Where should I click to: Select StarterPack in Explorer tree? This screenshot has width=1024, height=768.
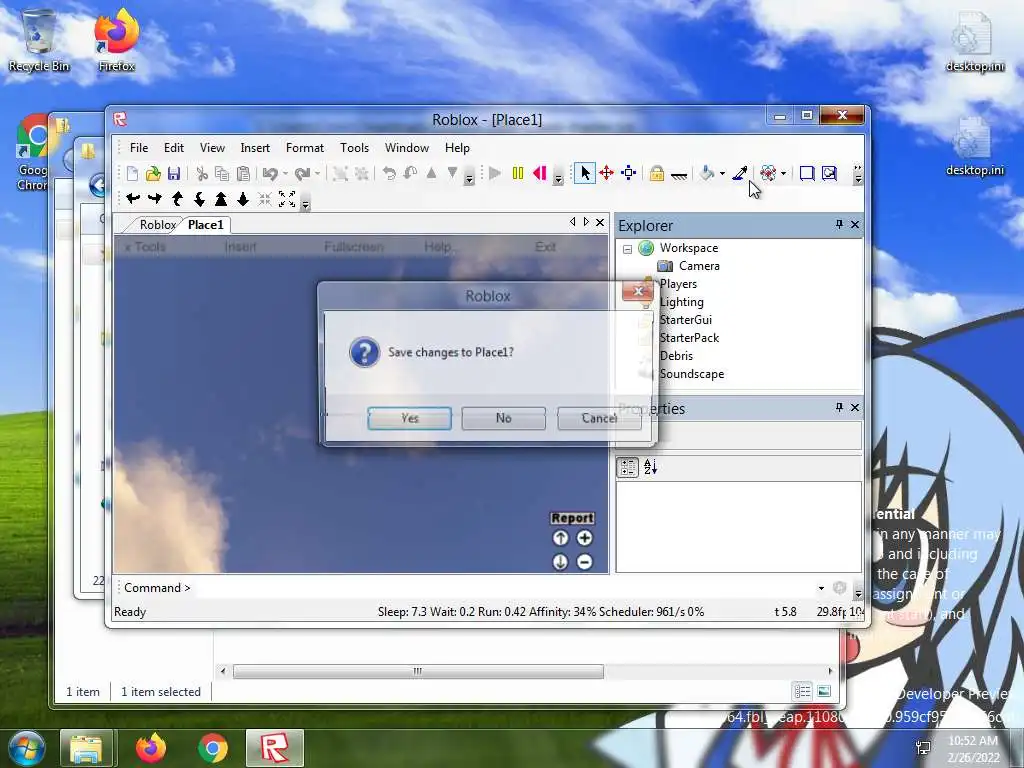coord(689,338)
